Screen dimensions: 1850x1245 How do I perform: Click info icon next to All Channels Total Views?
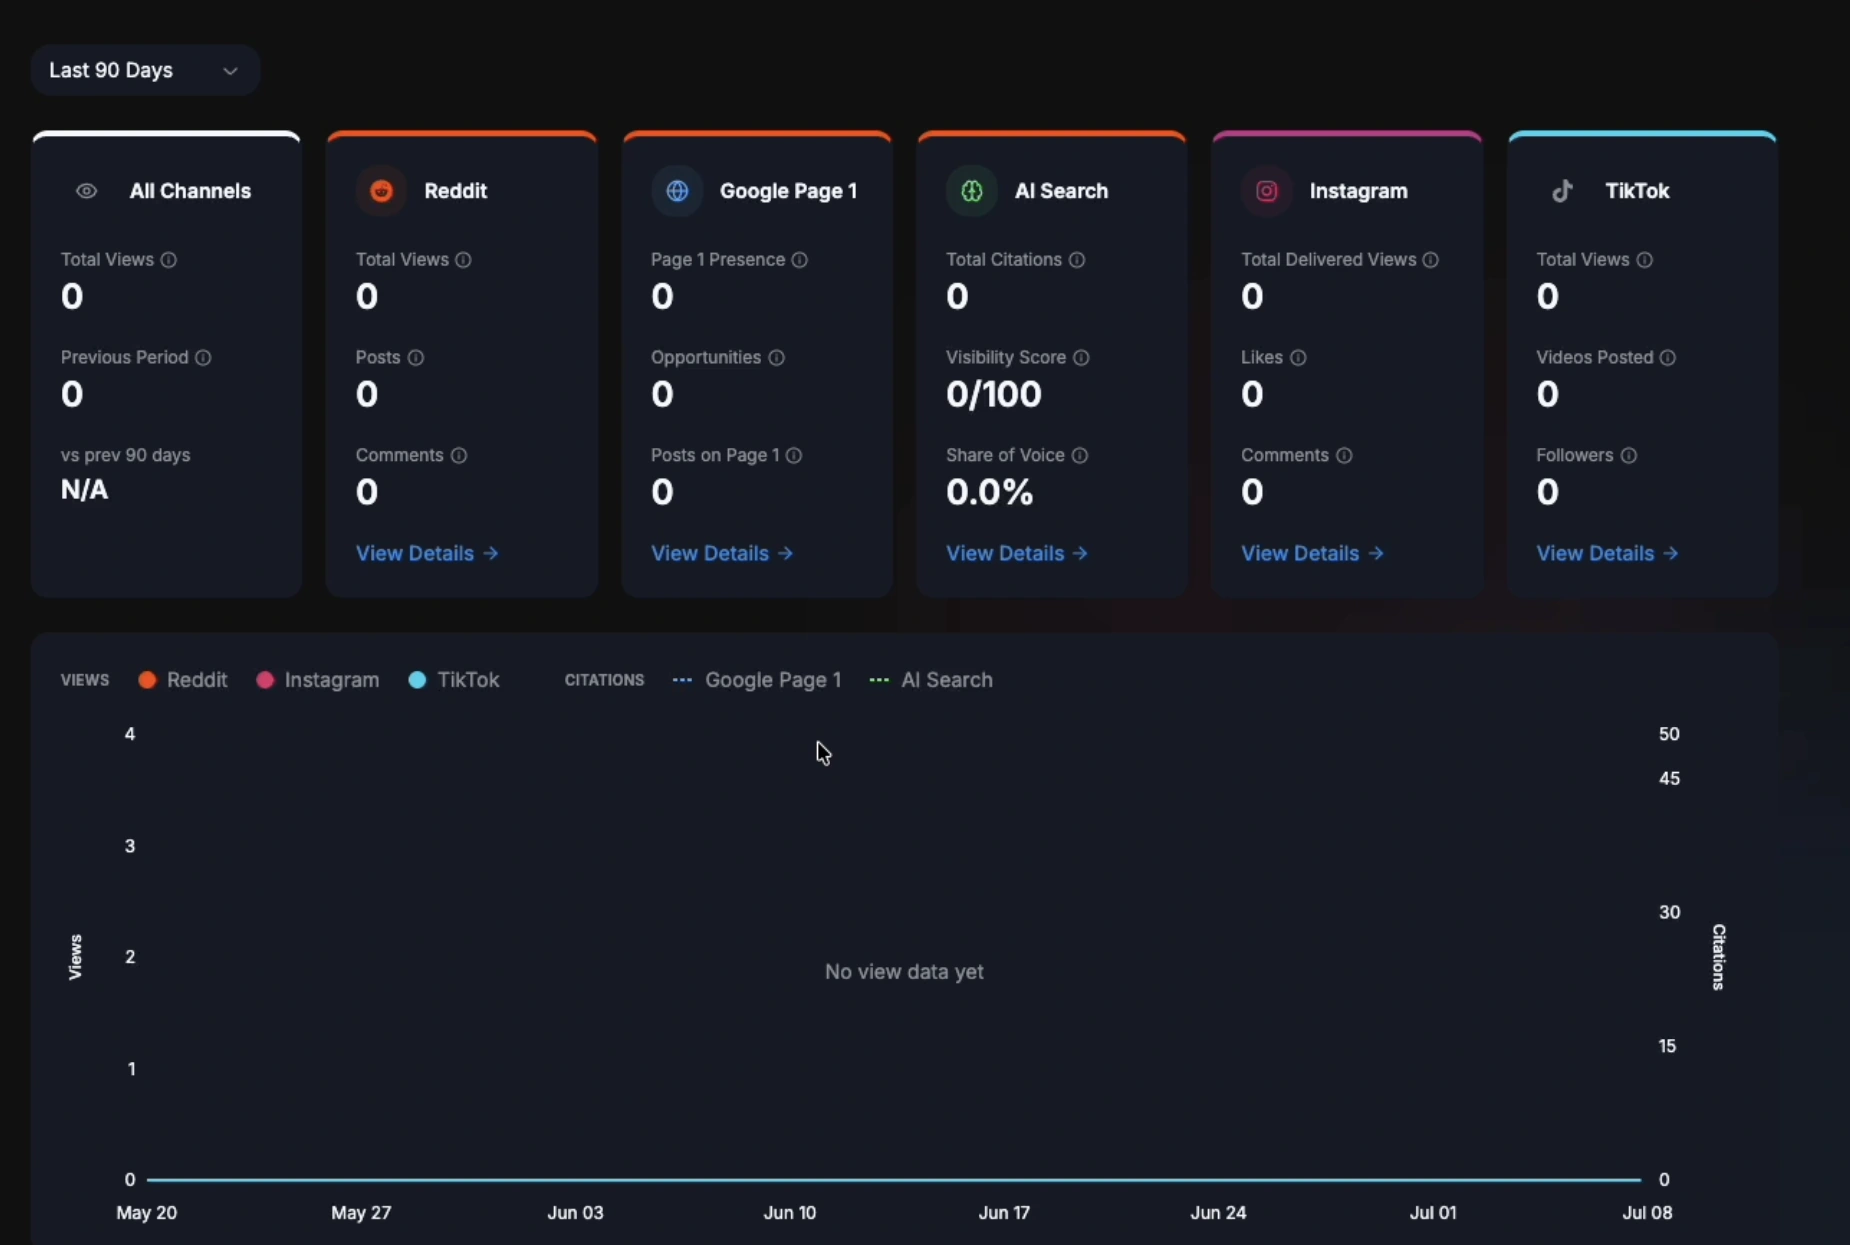pos(169,260)
